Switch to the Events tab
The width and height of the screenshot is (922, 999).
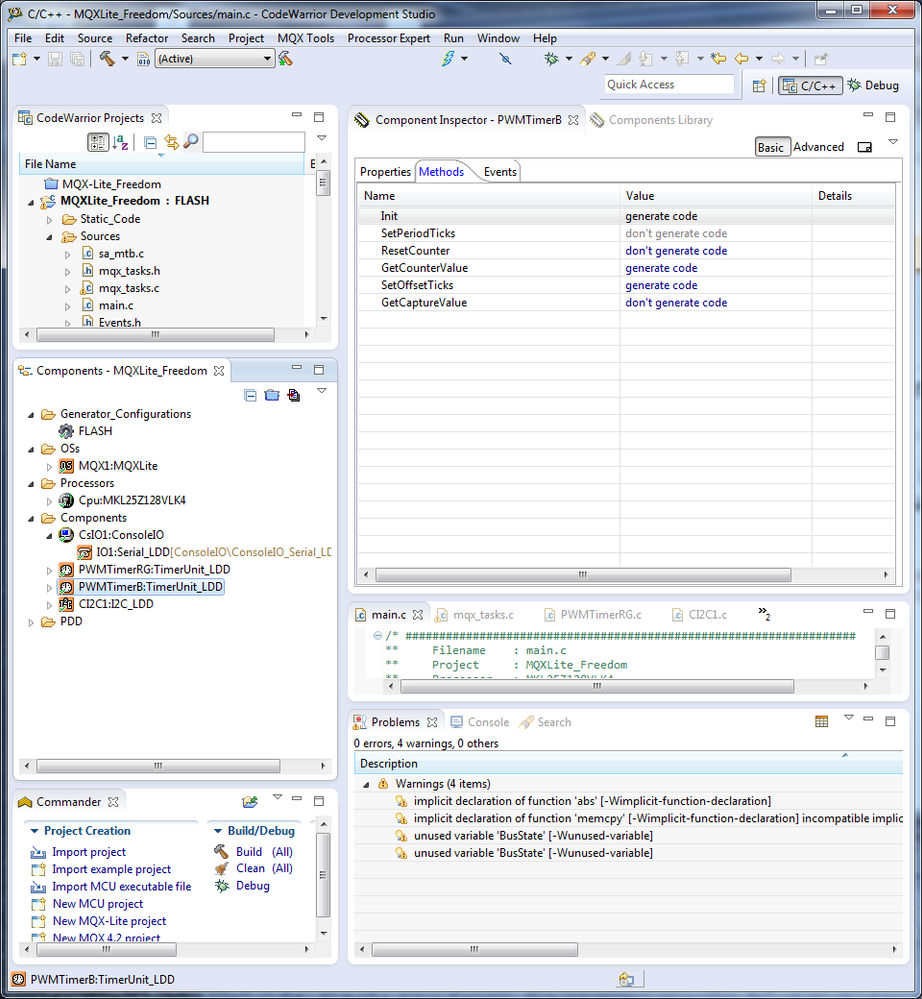coord(500,172)
